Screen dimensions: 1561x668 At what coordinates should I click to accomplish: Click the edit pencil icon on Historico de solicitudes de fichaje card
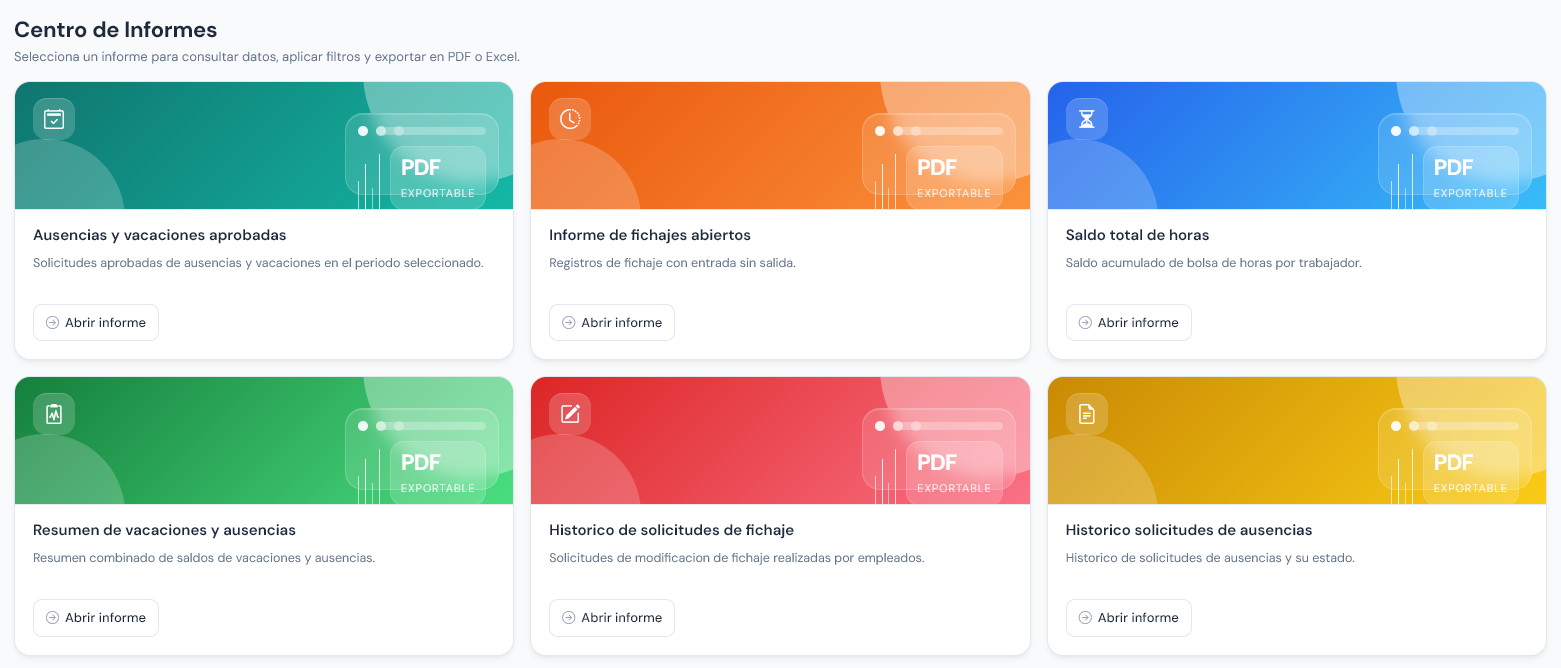click(570, 414)
